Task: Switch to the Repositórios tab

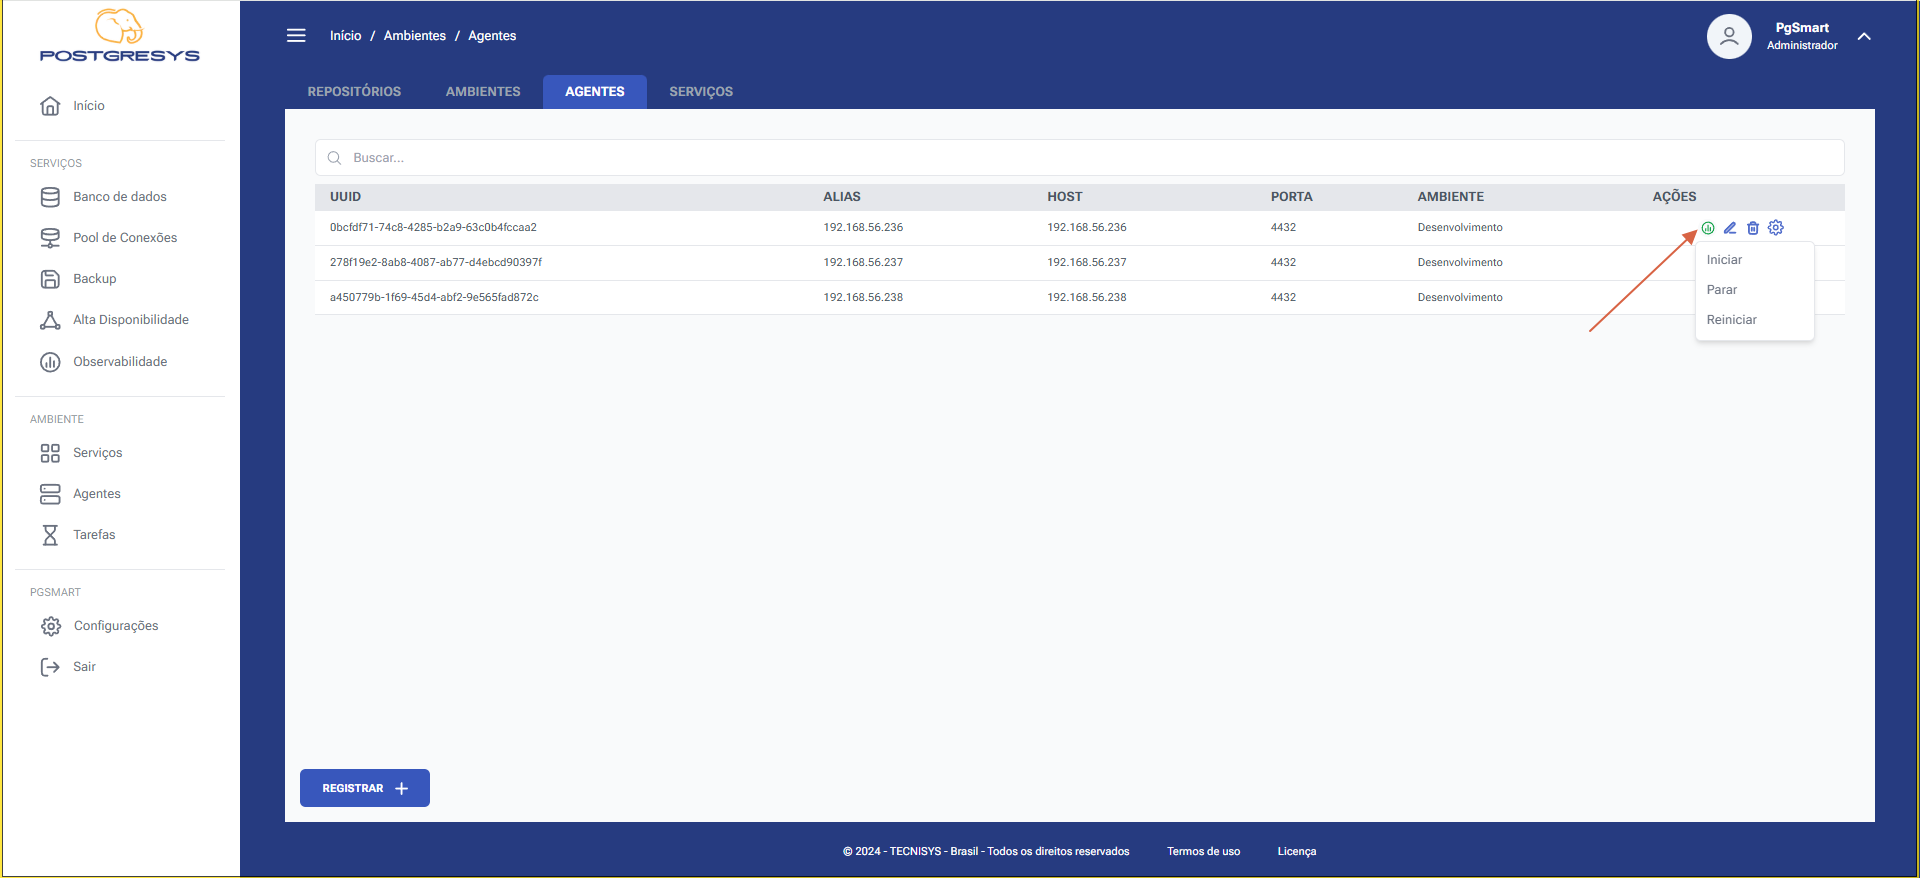Action: point(354,91)
